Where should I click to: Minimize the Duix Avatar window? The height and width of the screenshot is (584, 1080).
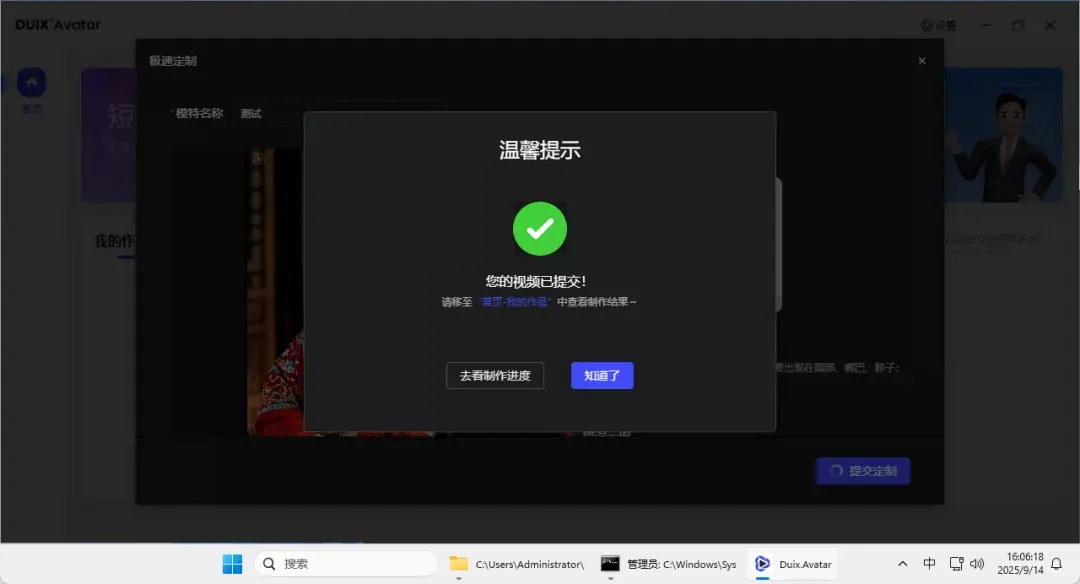pyautogui.click(x=986, y=25)
